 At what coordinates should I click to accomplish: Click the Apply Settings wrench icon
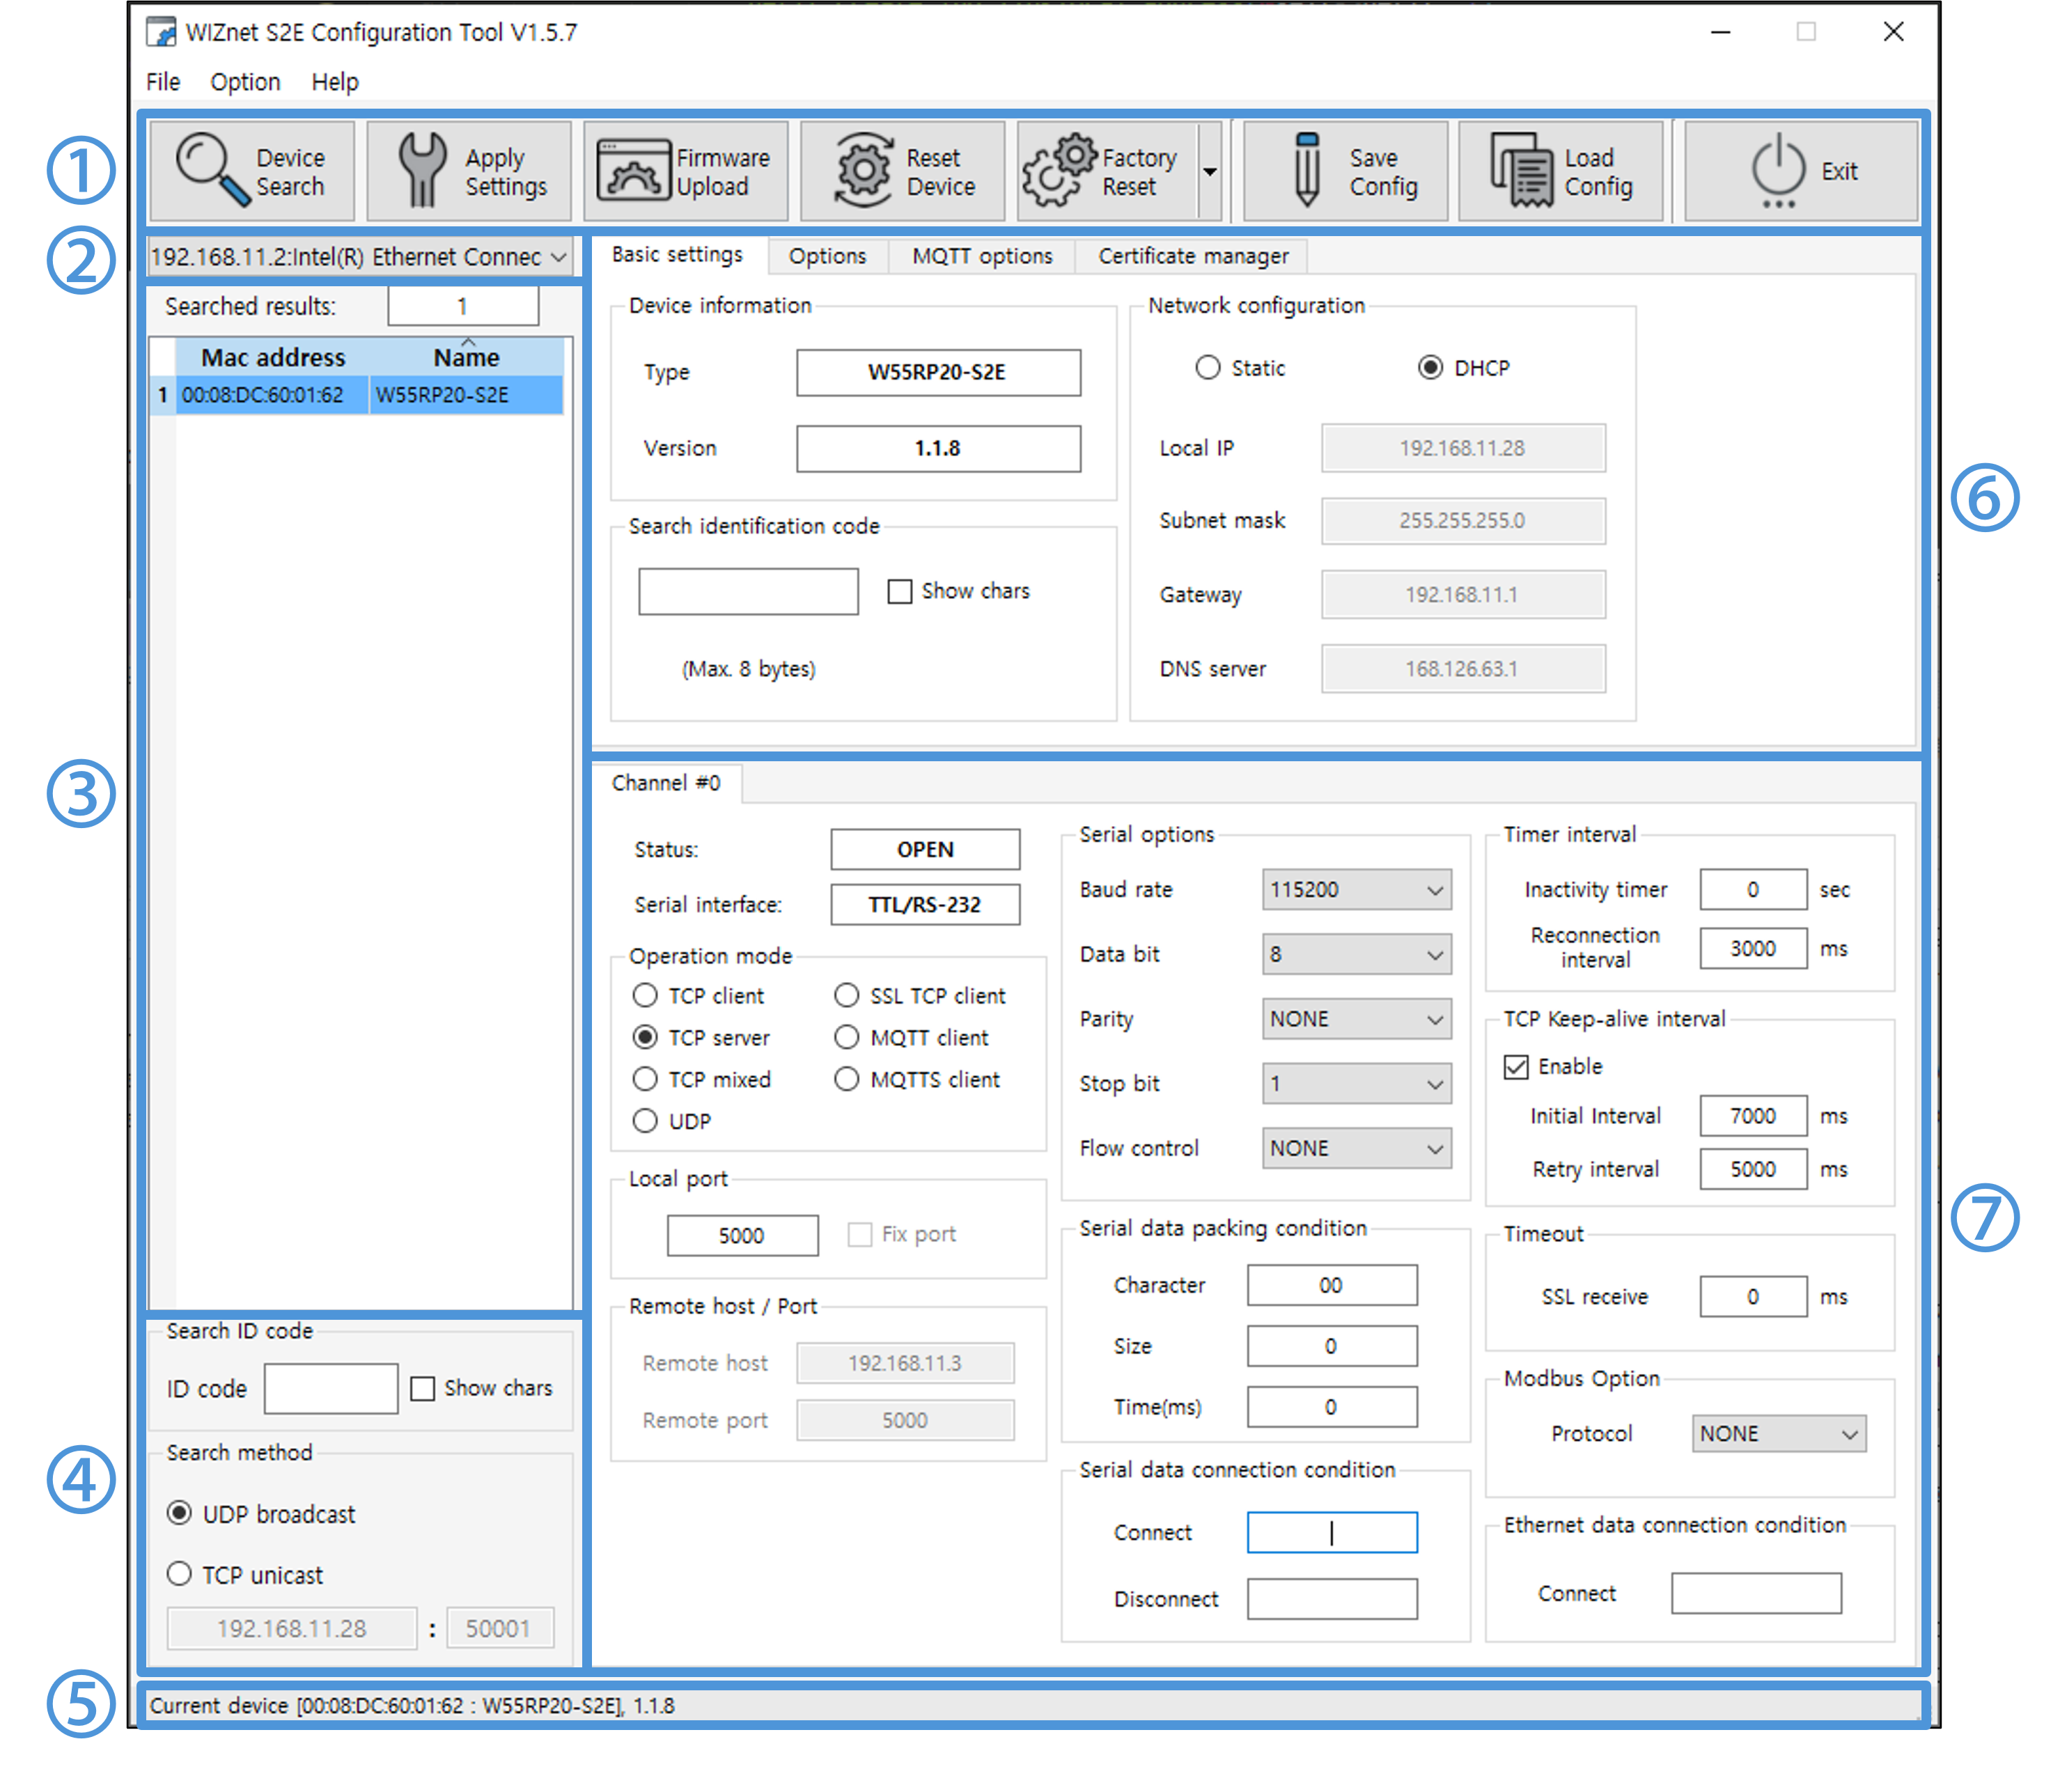coord(423,170)
